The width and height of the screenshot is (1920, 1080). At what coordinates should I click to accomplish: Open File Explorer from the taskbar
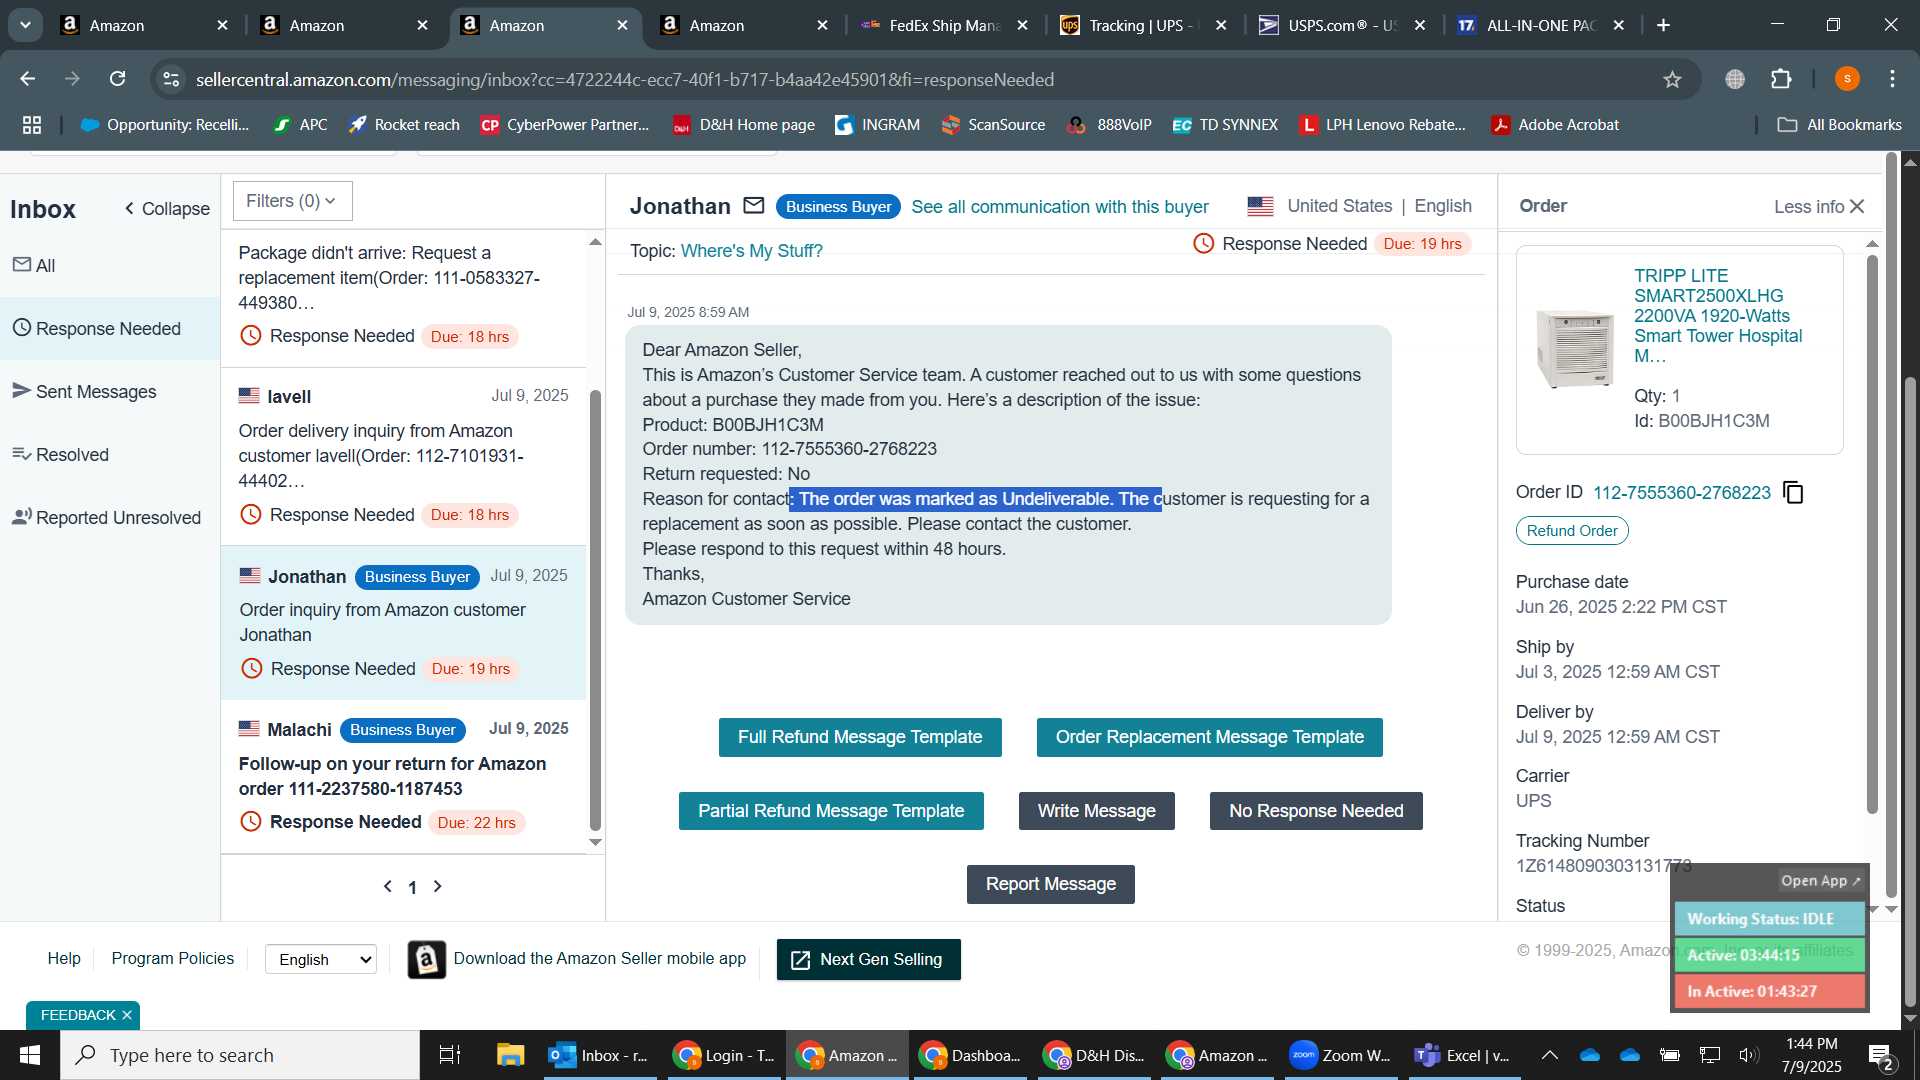tap(511, 1055)
